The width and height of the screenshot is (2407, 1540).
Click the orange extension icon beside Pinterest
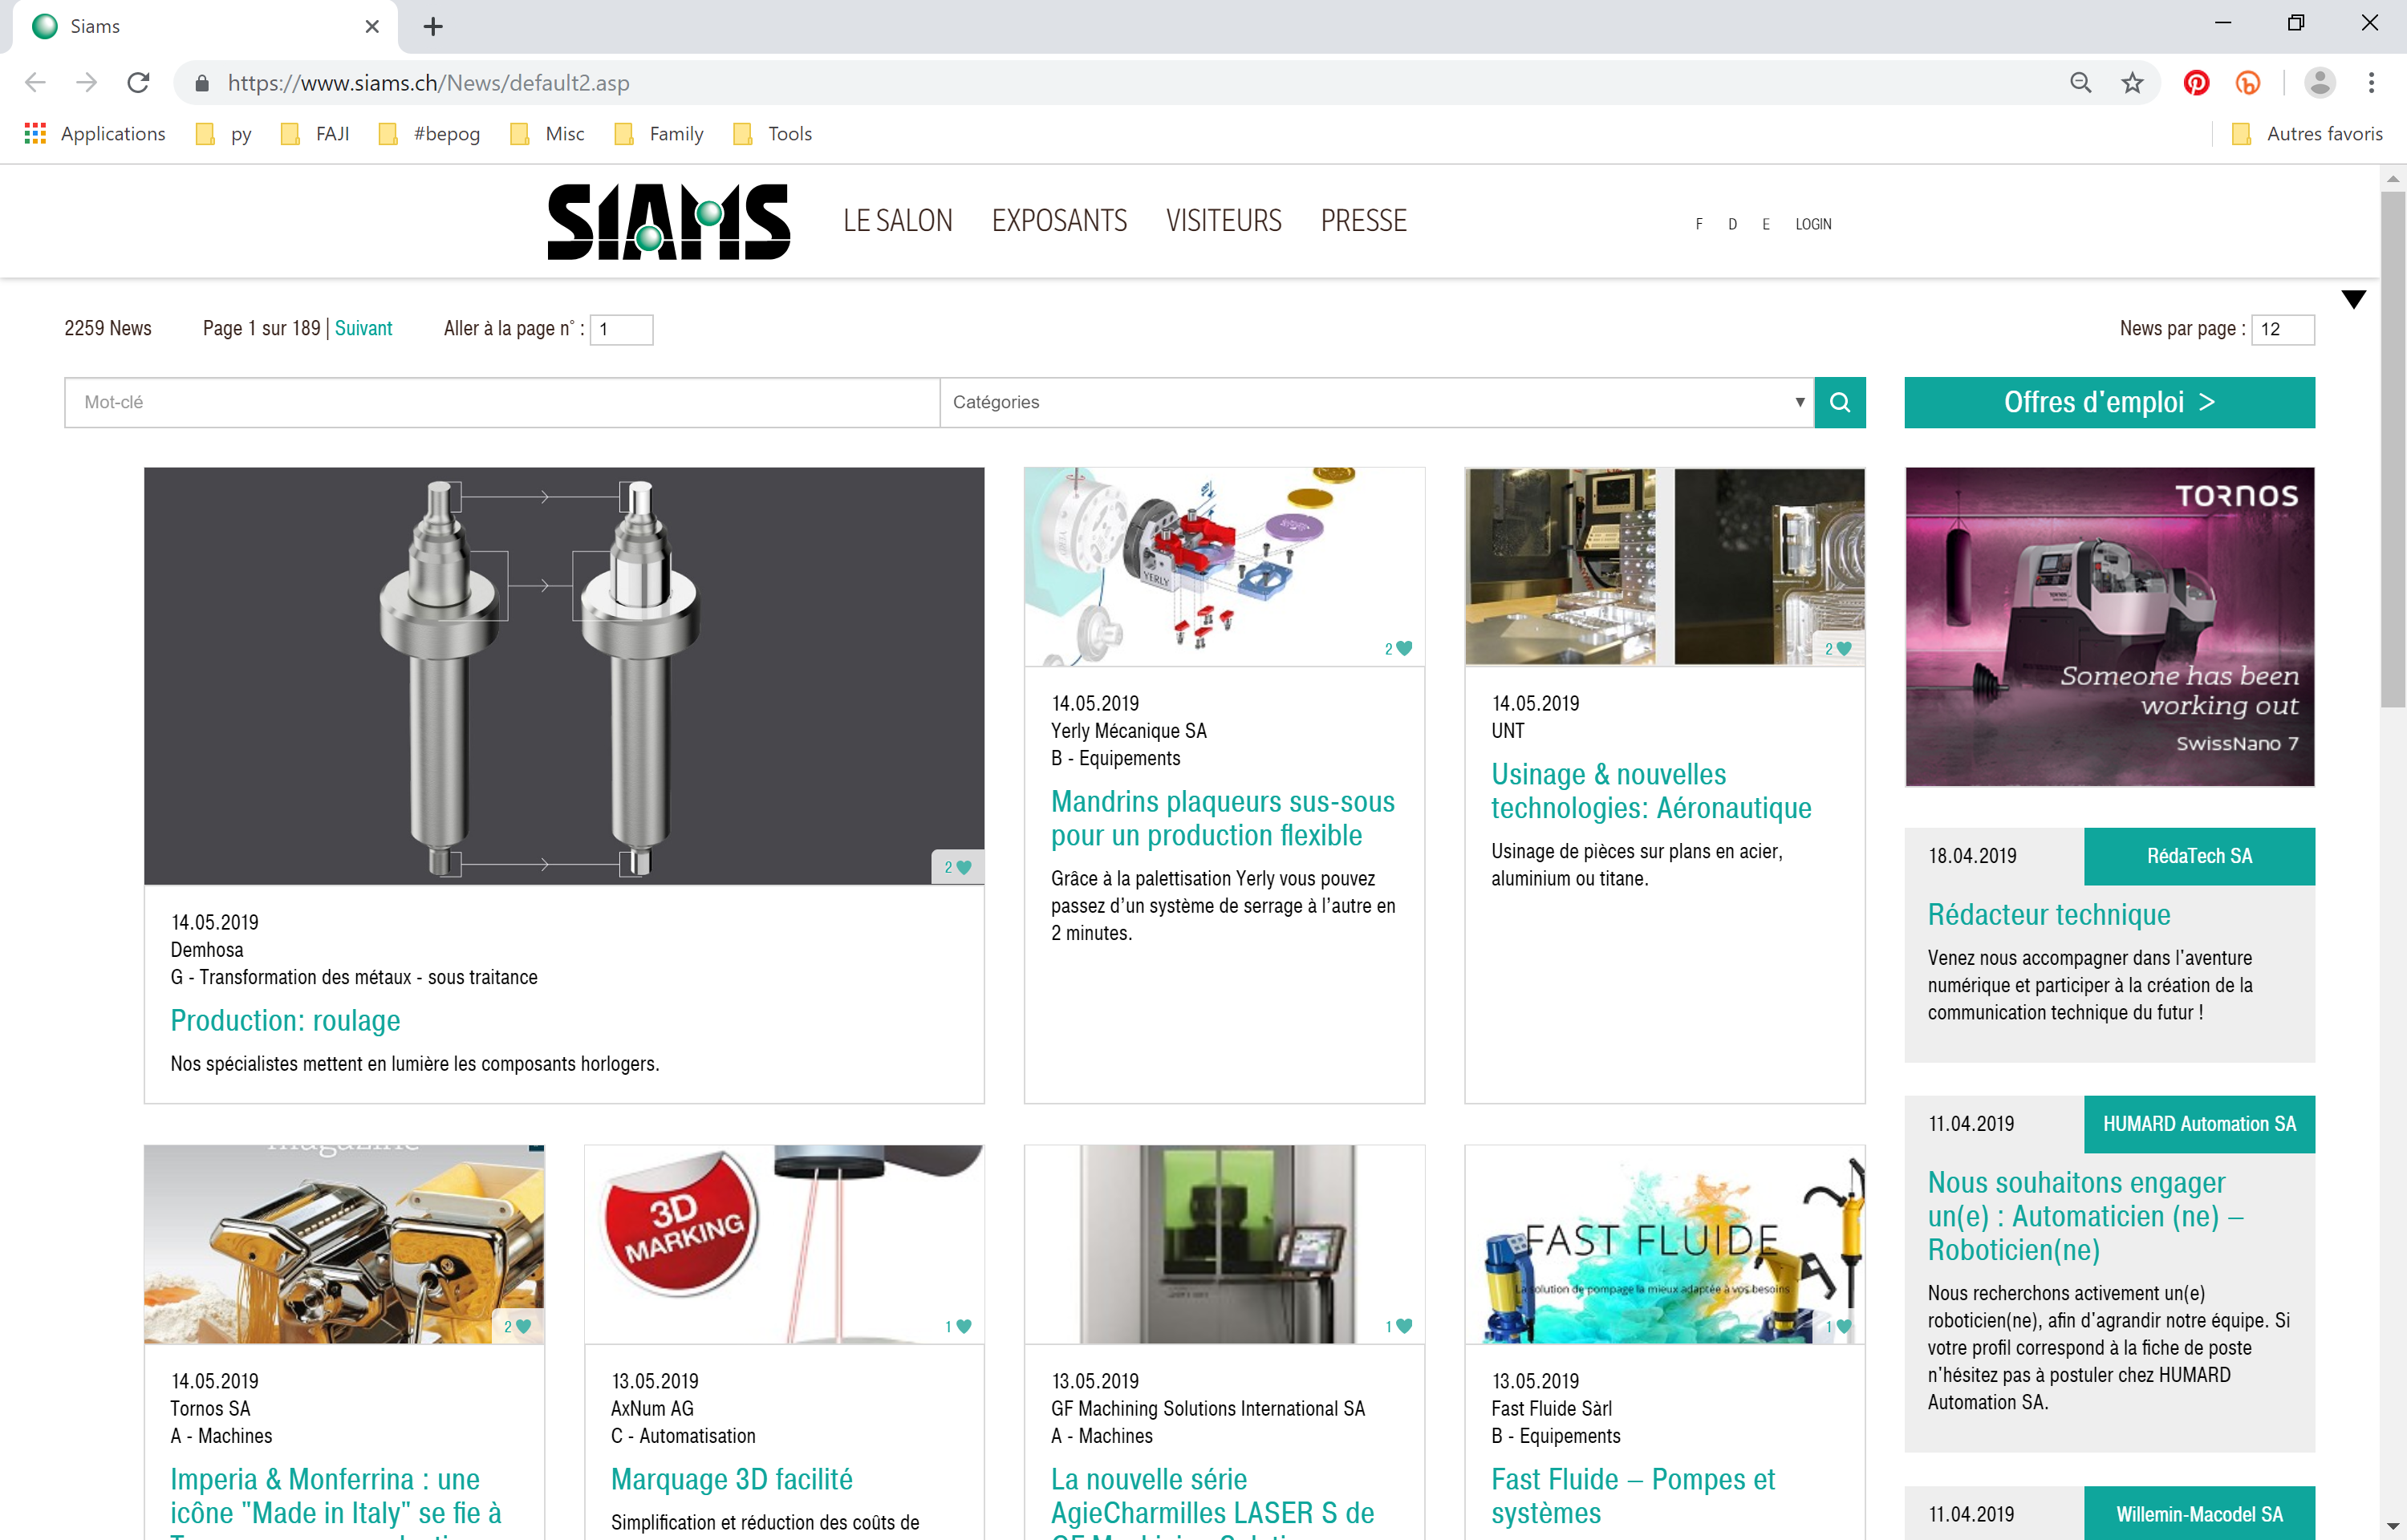[2248, 83]
